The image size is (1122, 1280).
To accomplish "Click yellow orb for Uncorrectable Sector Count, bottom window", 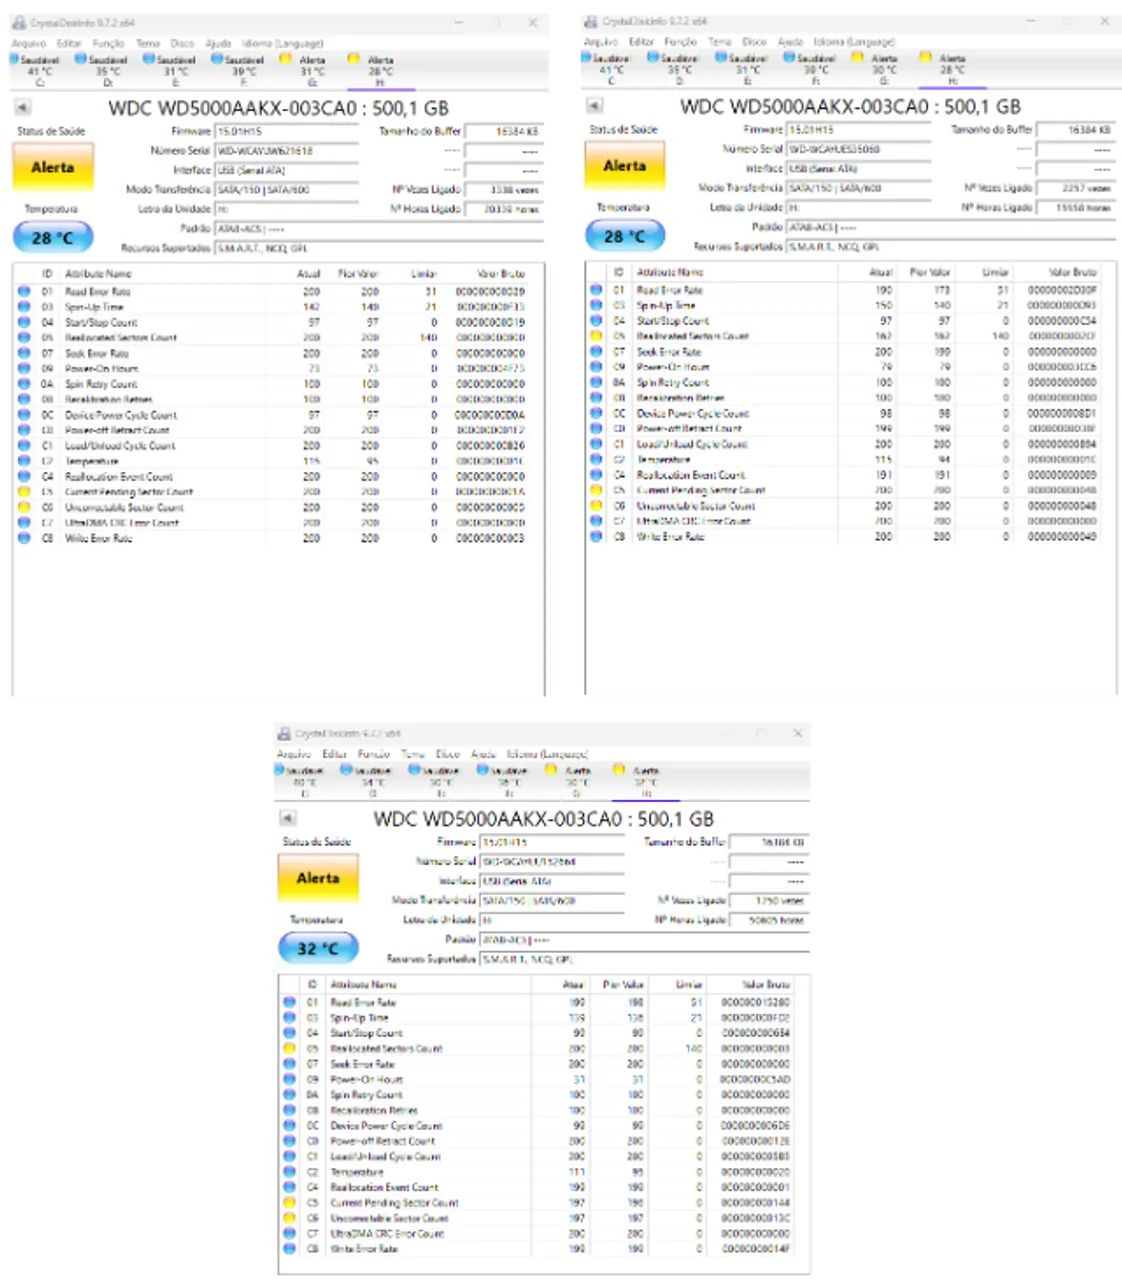I will tap(290, 1218).
